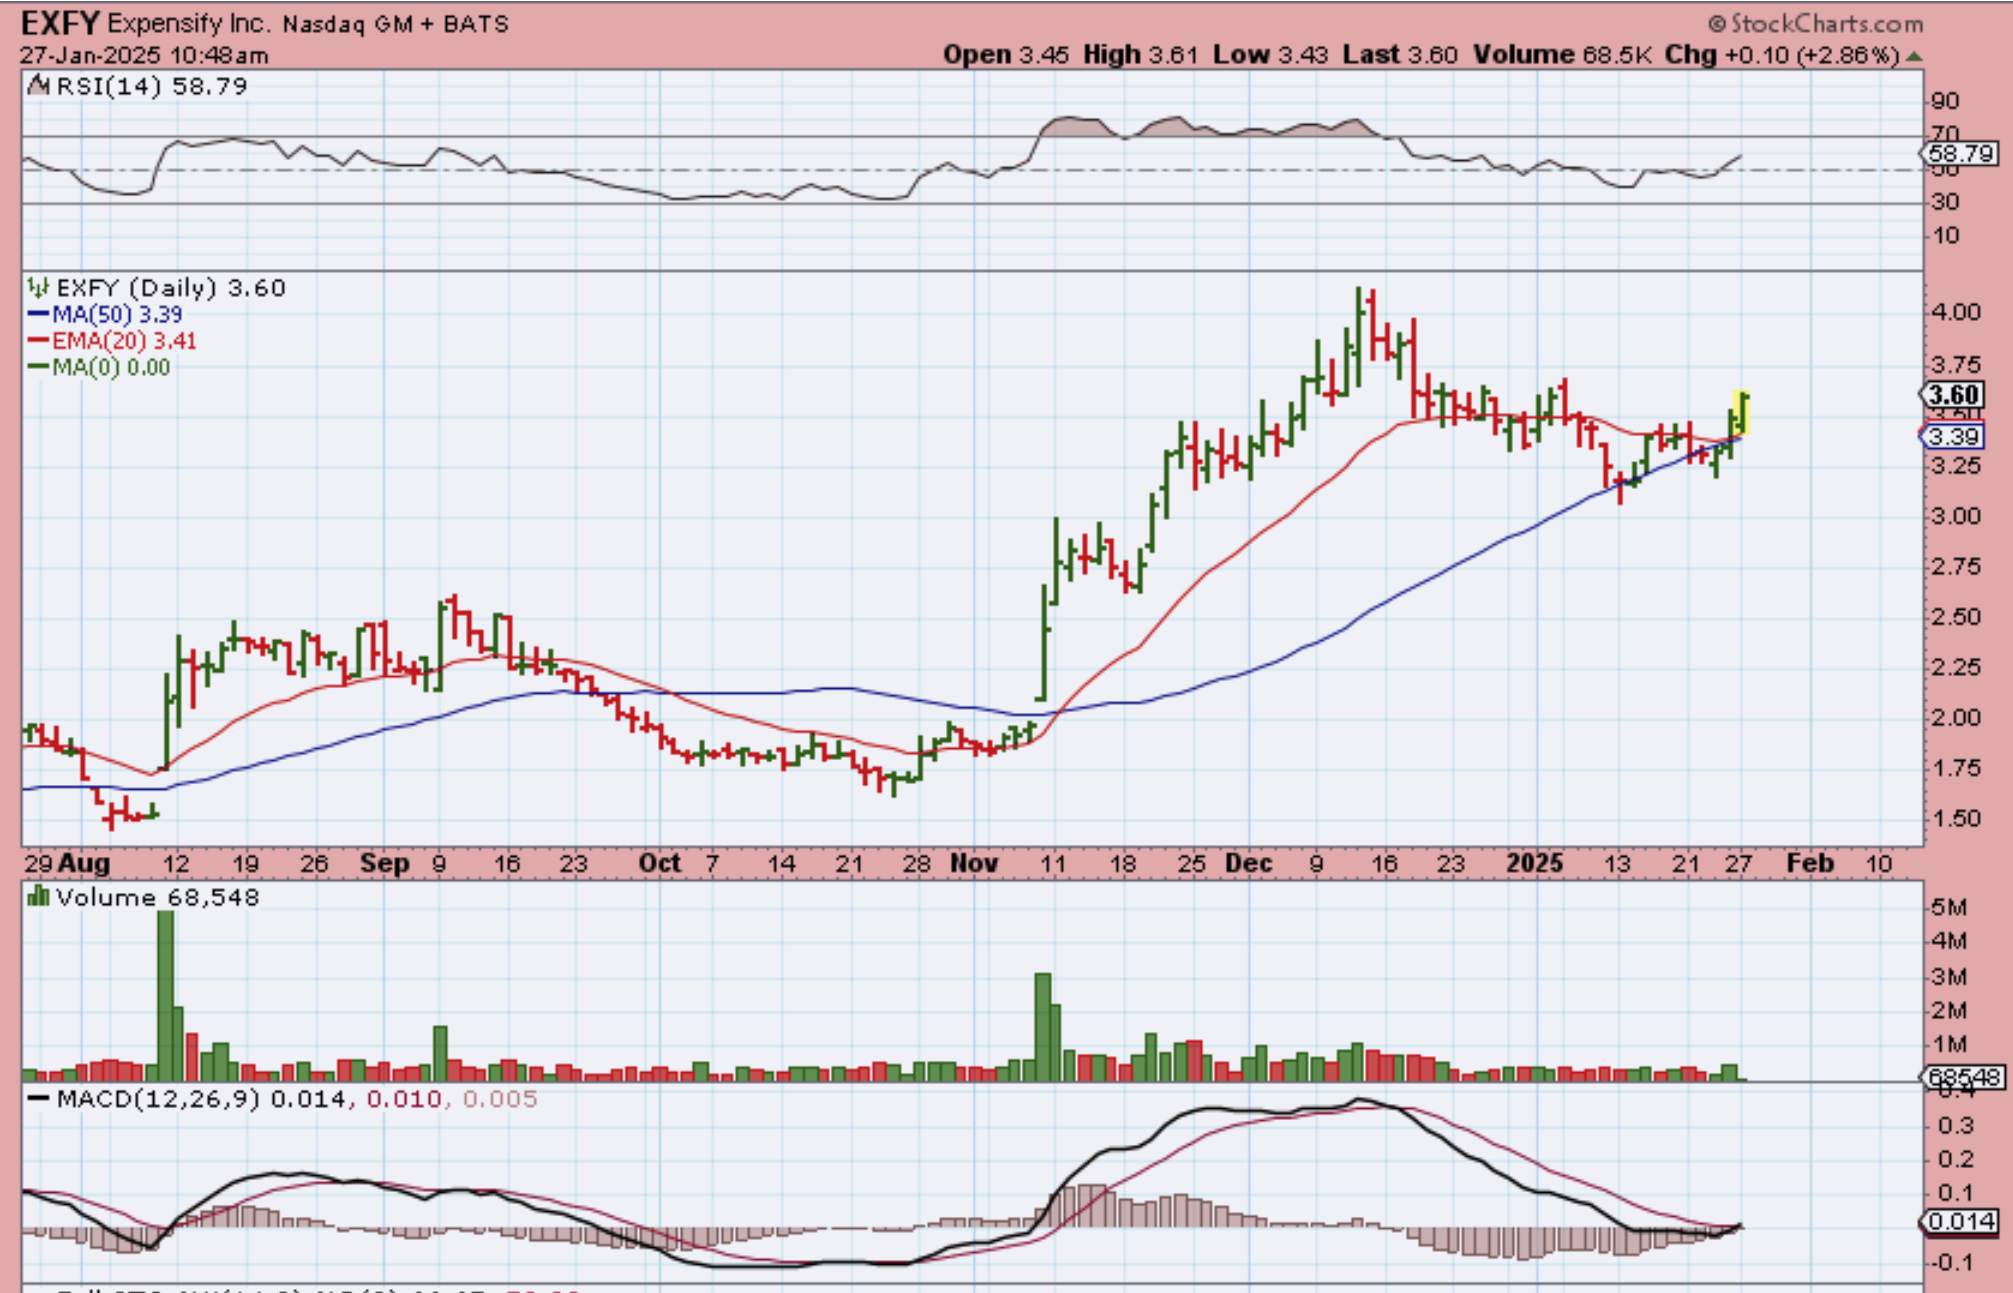Image resolution: width=2013 pixels, height=1293 pixels.
Task: Click the RSI(14) indicator icon
Action: coord(39,86)
